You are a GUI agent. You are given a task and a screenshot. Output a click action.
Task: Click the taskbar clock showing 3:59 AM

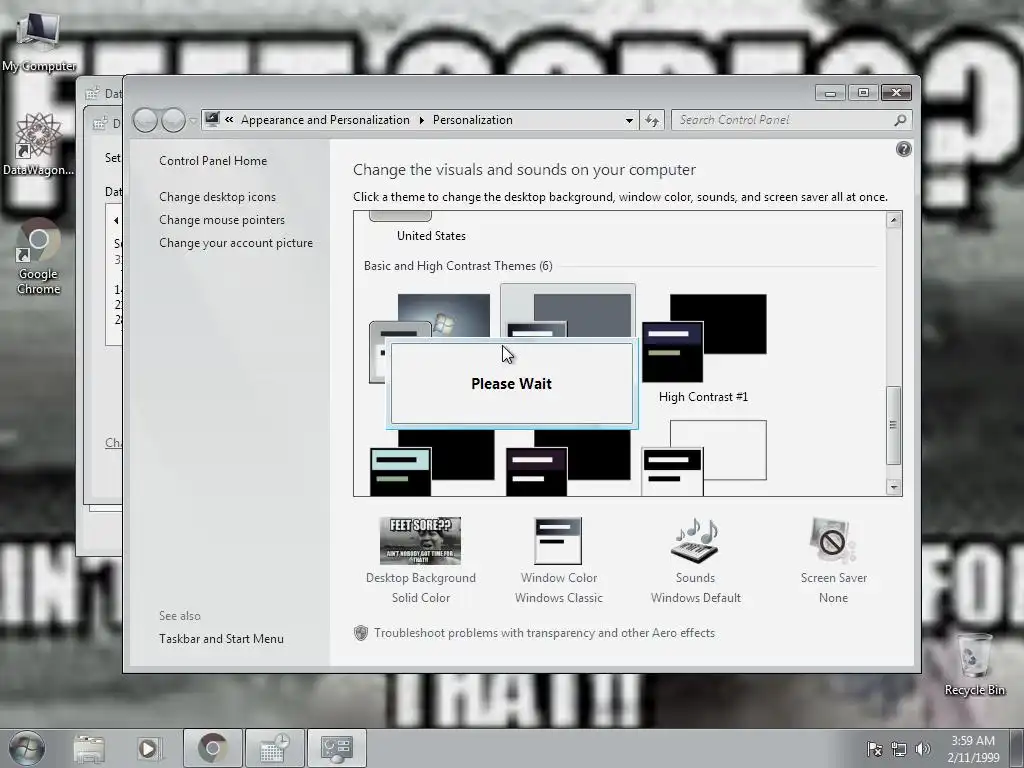point(973,748)
